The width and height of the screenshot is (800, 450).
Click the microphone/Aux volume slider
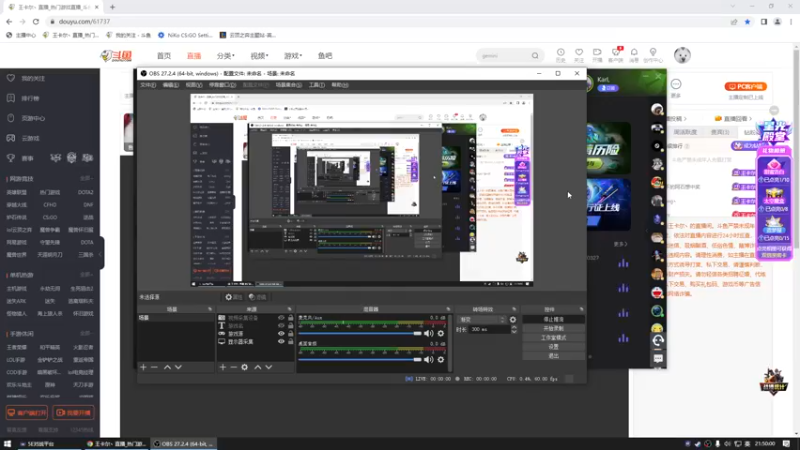(x=360, y=334)
